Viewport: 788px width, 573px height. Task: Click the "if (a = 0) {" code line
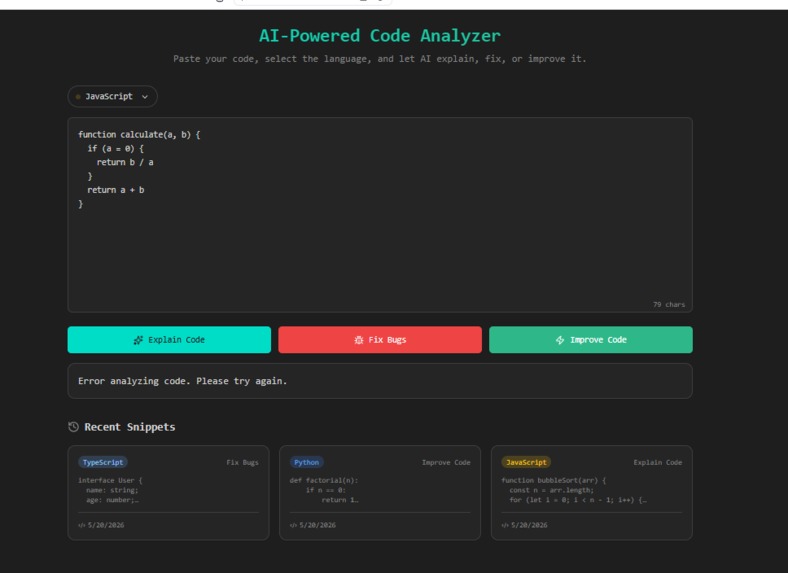[x=116, y=149]
